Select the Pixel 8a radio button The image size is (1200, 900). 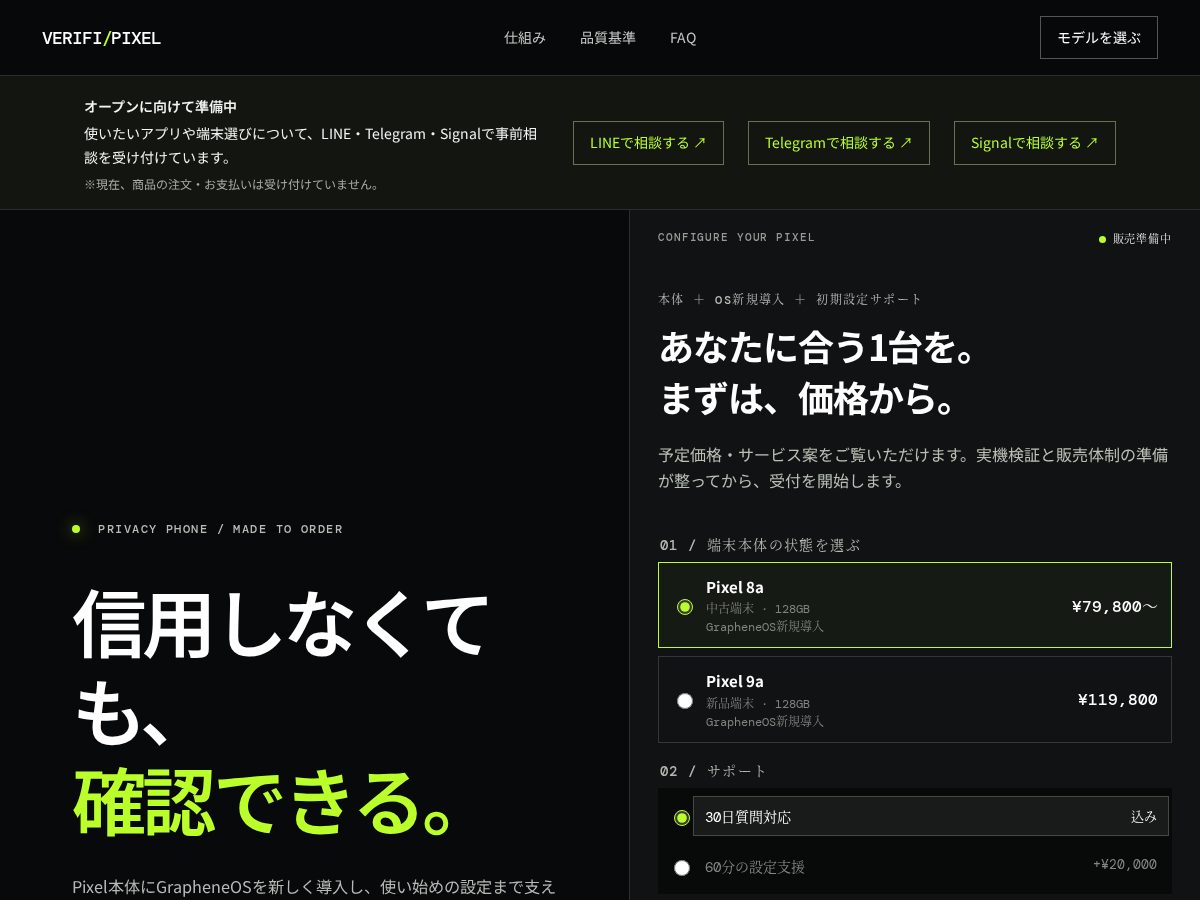pyautogui.click(x=685, y=607)
